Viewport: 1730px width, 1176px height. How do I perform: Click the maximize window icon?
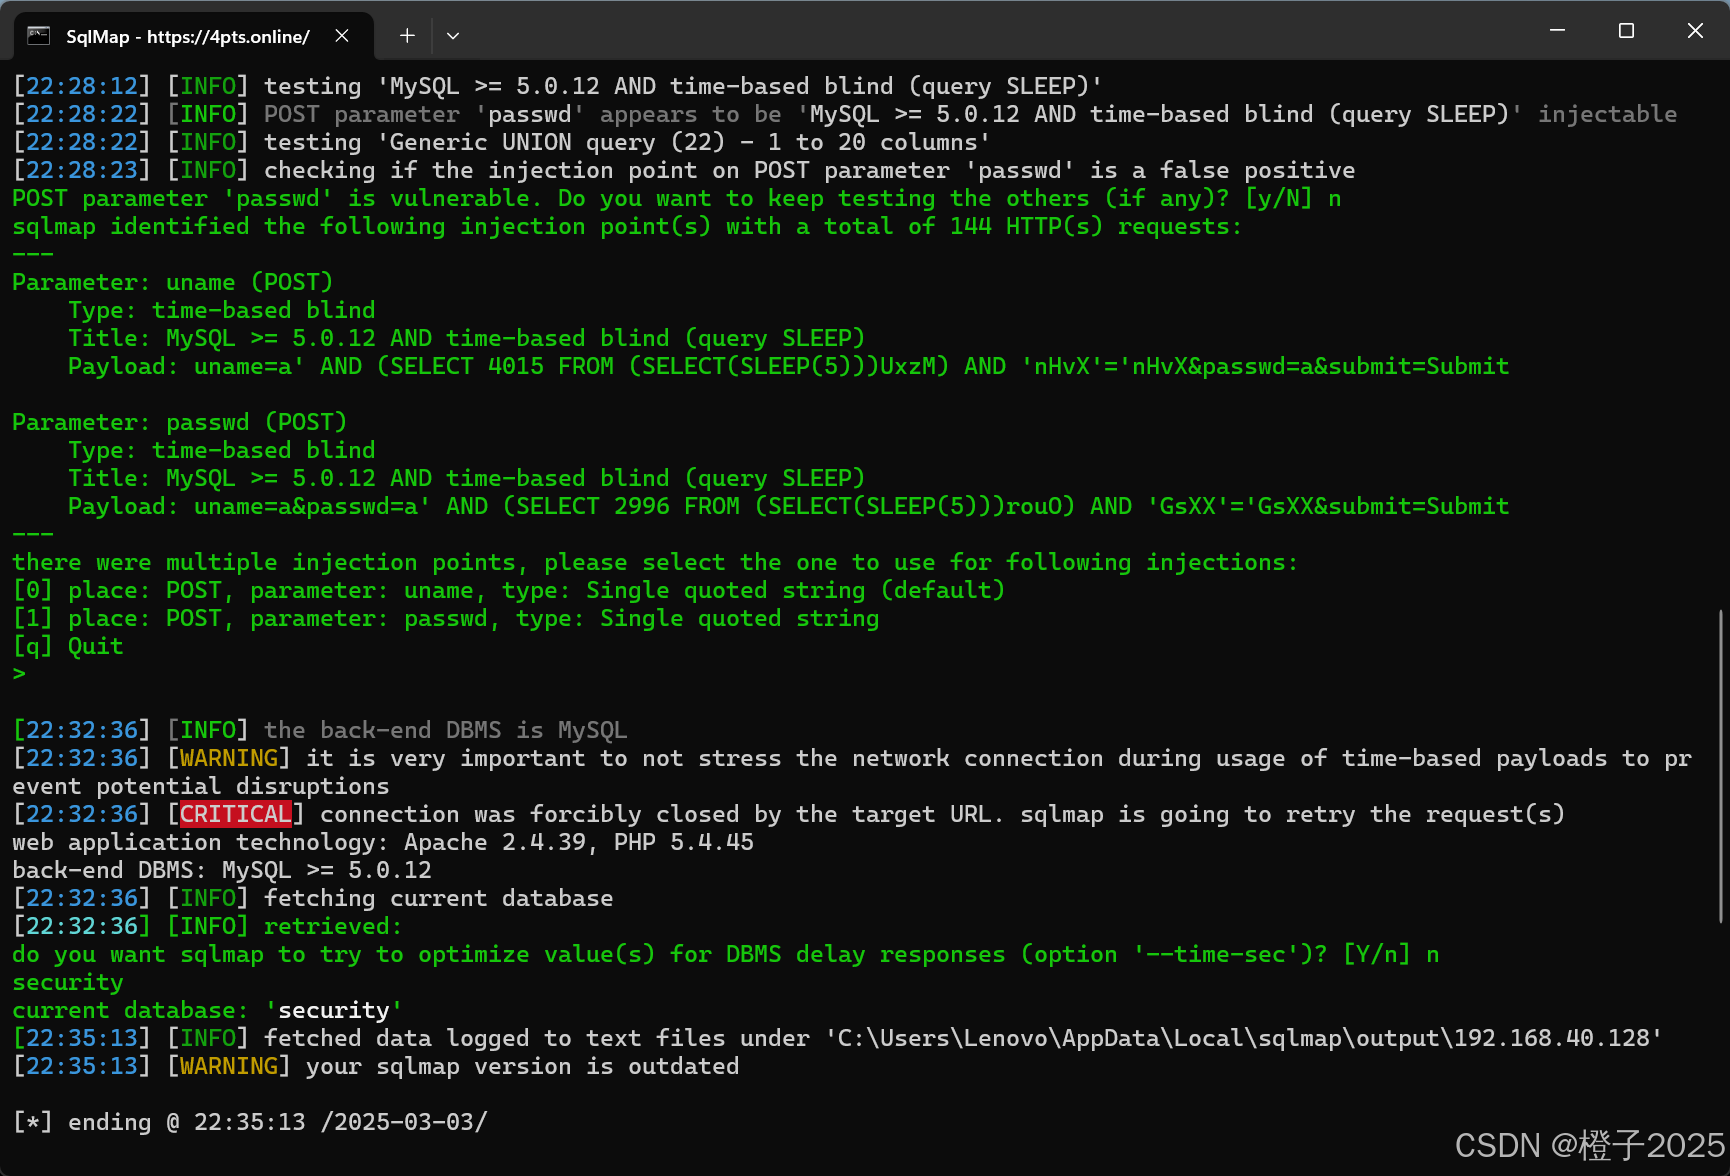click(x=1626, y=30)
